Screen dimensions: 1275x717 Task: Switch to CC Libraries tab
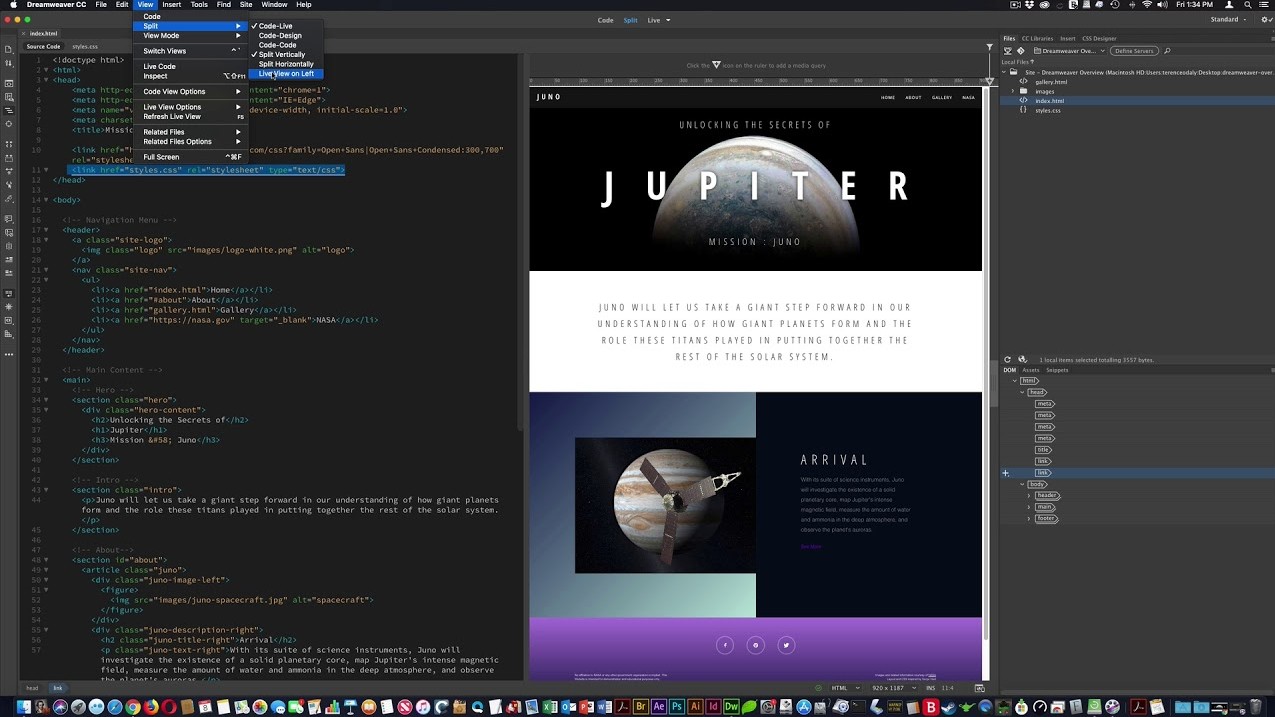(x=1037, y=39)
